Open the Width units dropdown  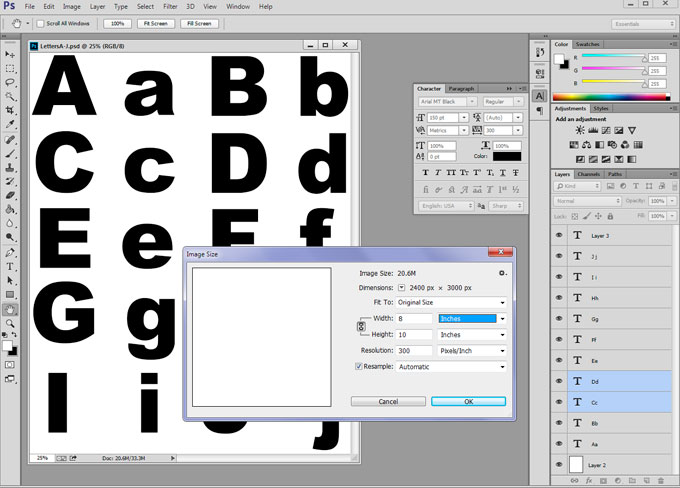point(472,318)
